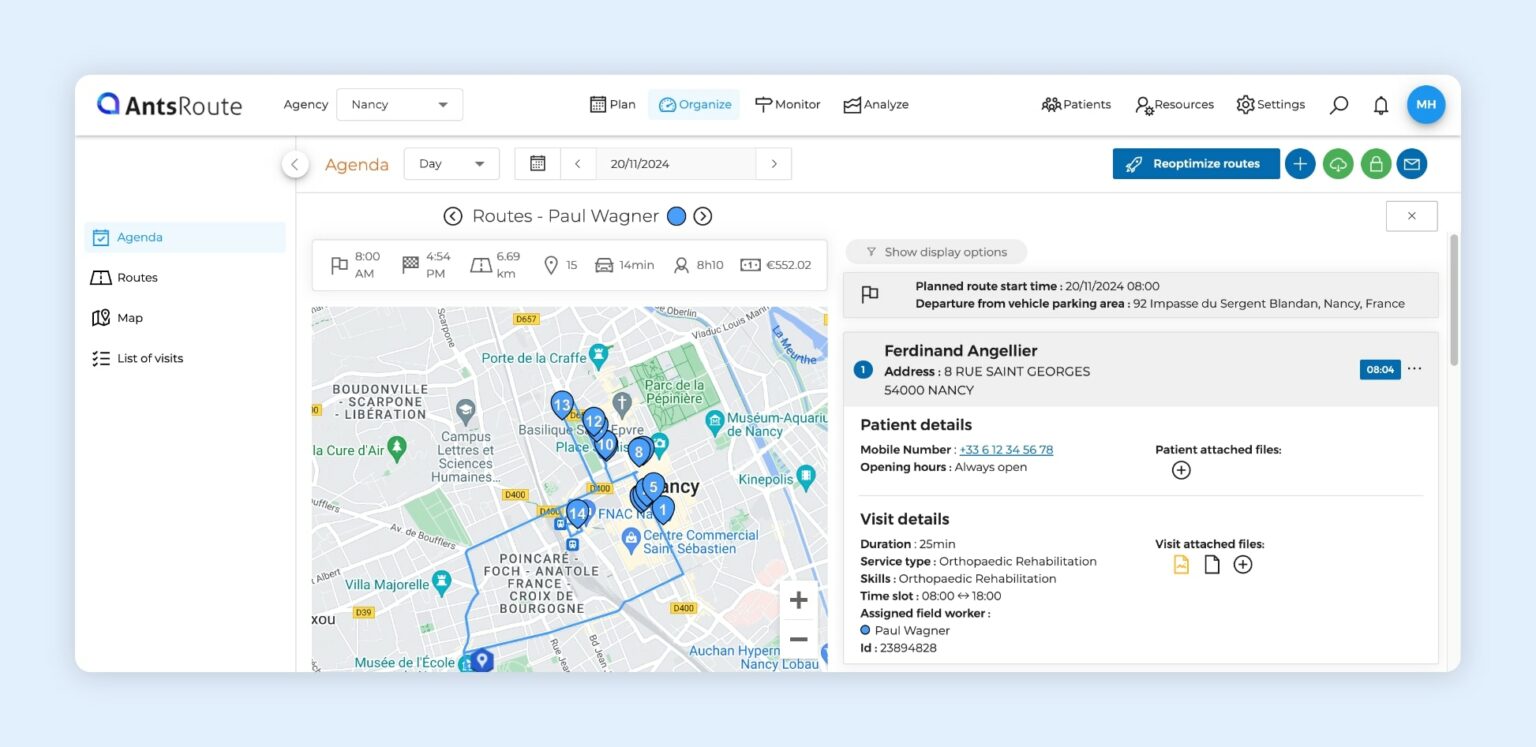The height and width of the screenshot is (747, 1536).
Task: Open the date picker calendar
Action: [x=537, y=163]
